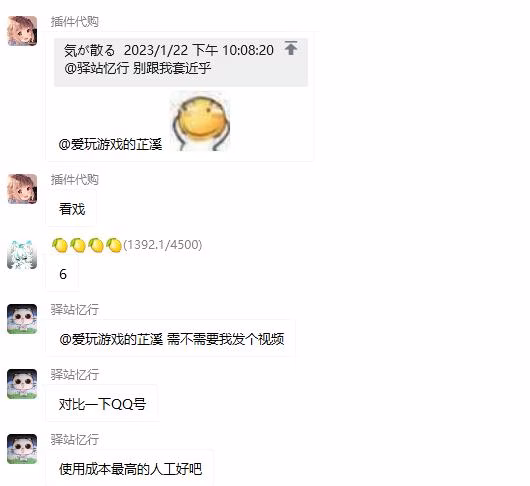This screenshot has height=486, width=530.
Task: Open 驿站忆行 avatar beside 需不需要我发个视频
Action: 22,319
